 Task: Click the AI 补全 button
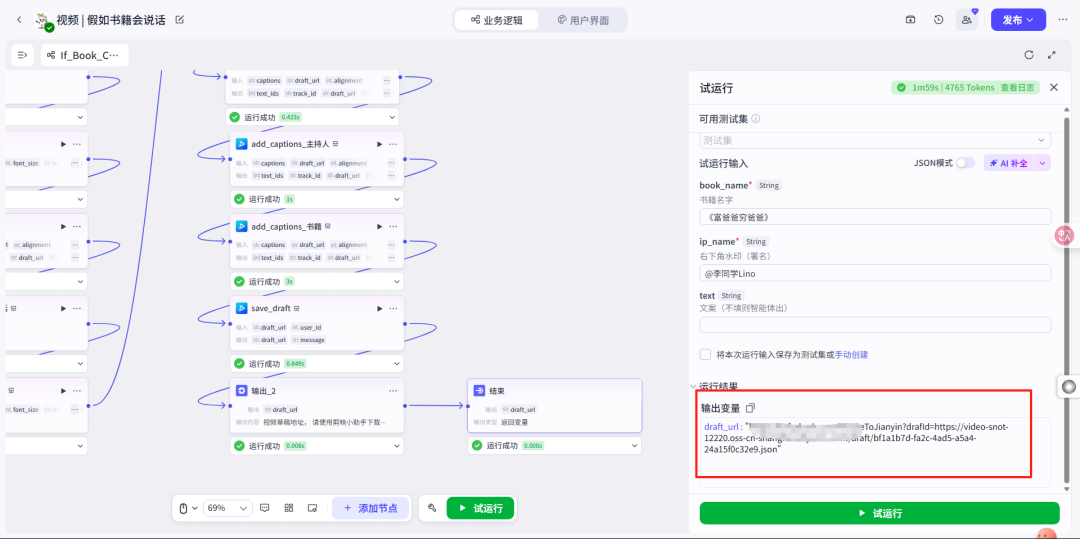pos(1008,163)
